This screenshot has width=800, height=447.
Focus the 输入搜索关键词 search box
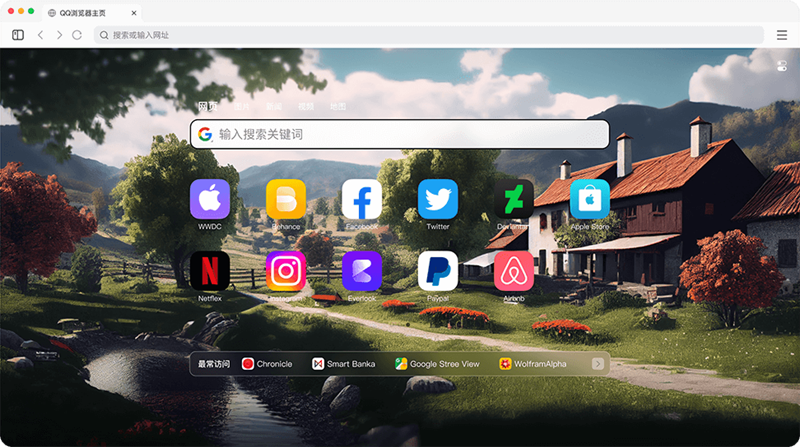399,134
